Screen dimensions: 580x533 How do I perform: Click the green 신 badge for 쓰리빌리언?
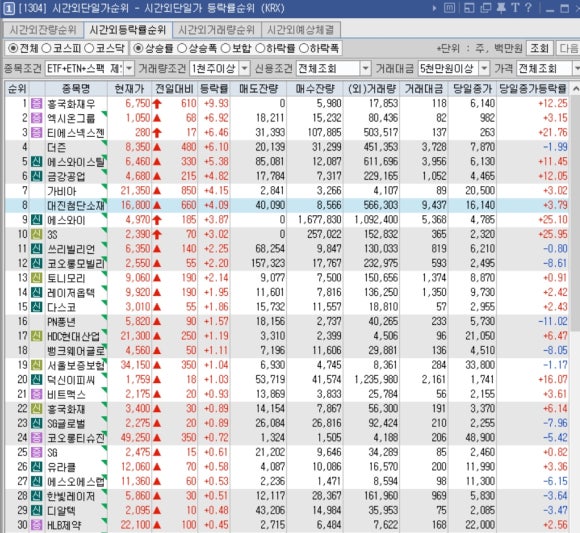point(36,249)
